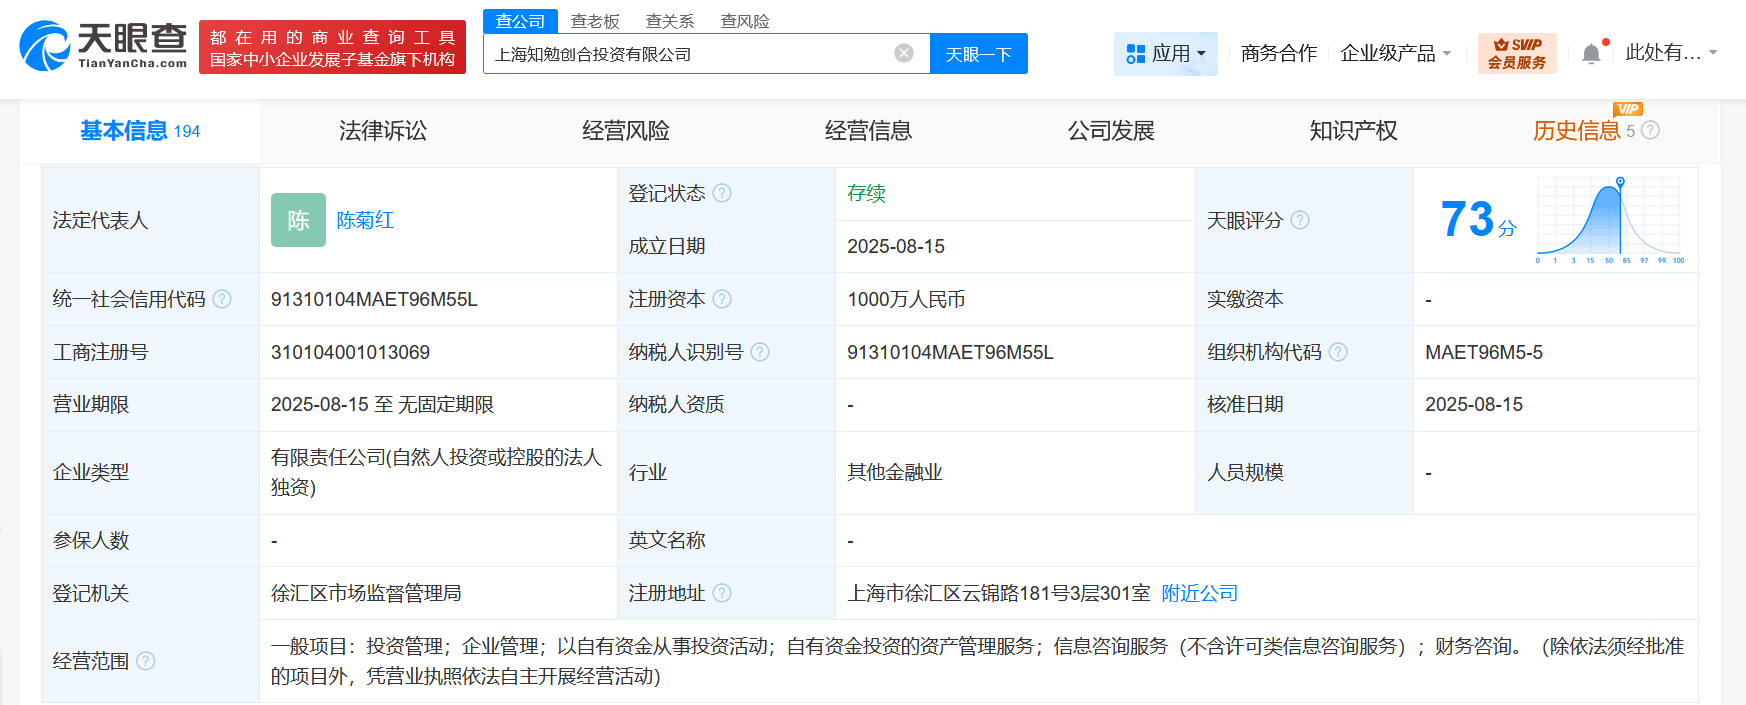Show help for 天眼评分
The image size is (1746, 705).
coord(1300,220)
